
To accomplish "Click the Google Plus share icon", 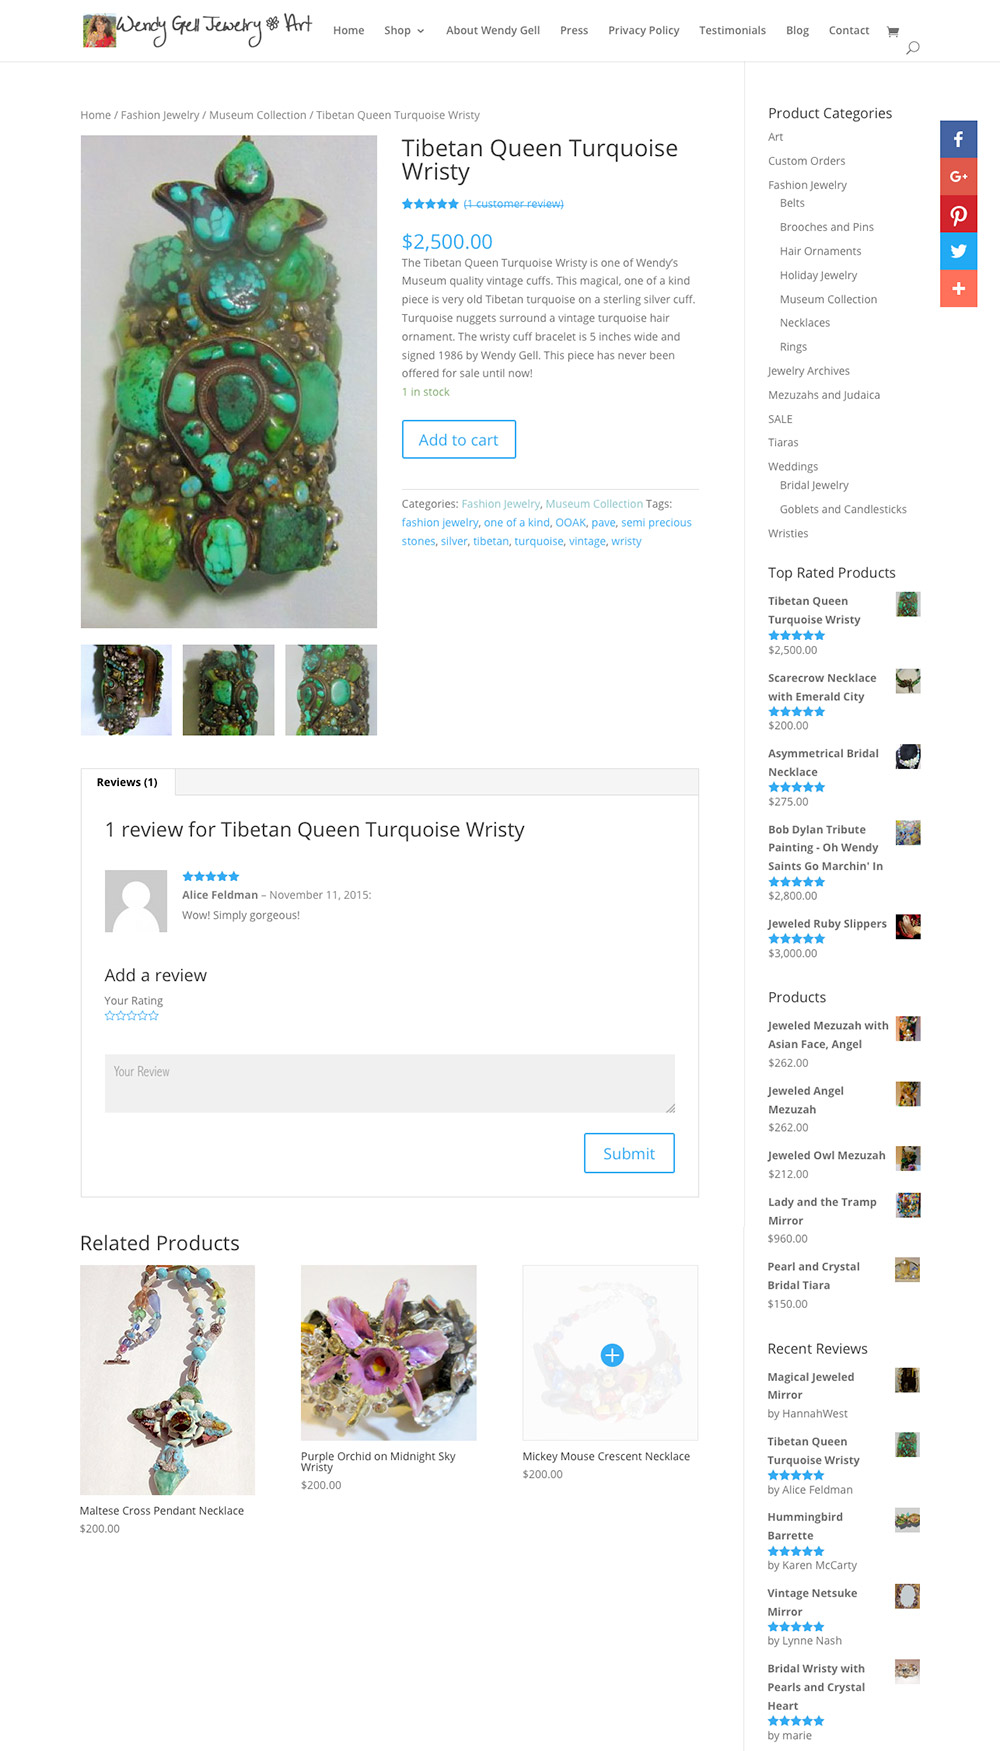I will pyautogui.click(x=958, y=176).
